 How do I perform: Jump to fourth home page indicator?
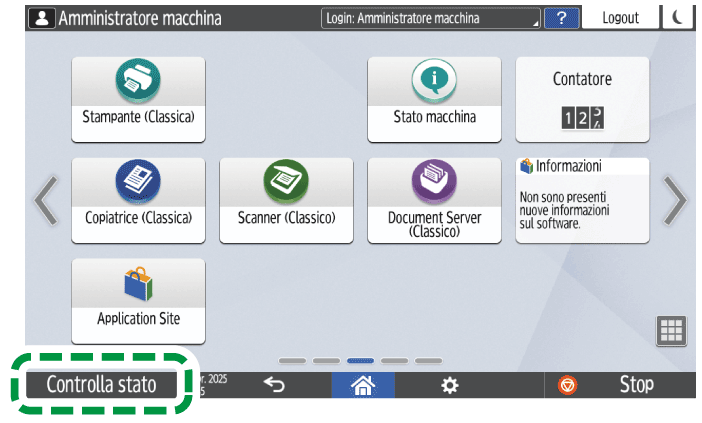tap(394, 360)
